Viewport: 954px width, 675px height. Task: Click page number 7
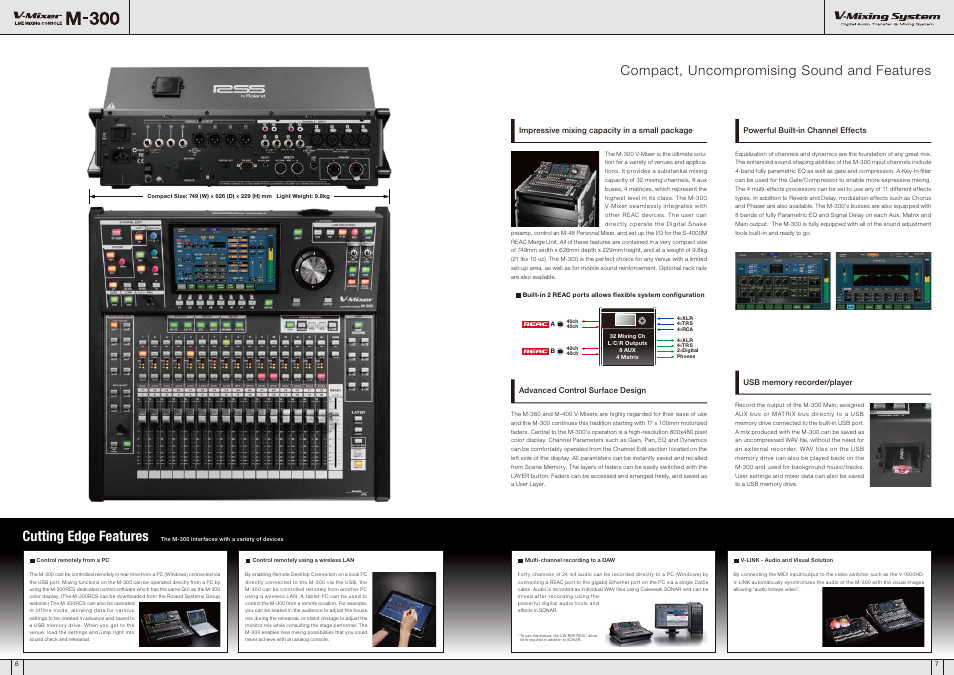[x=936, y=664]
